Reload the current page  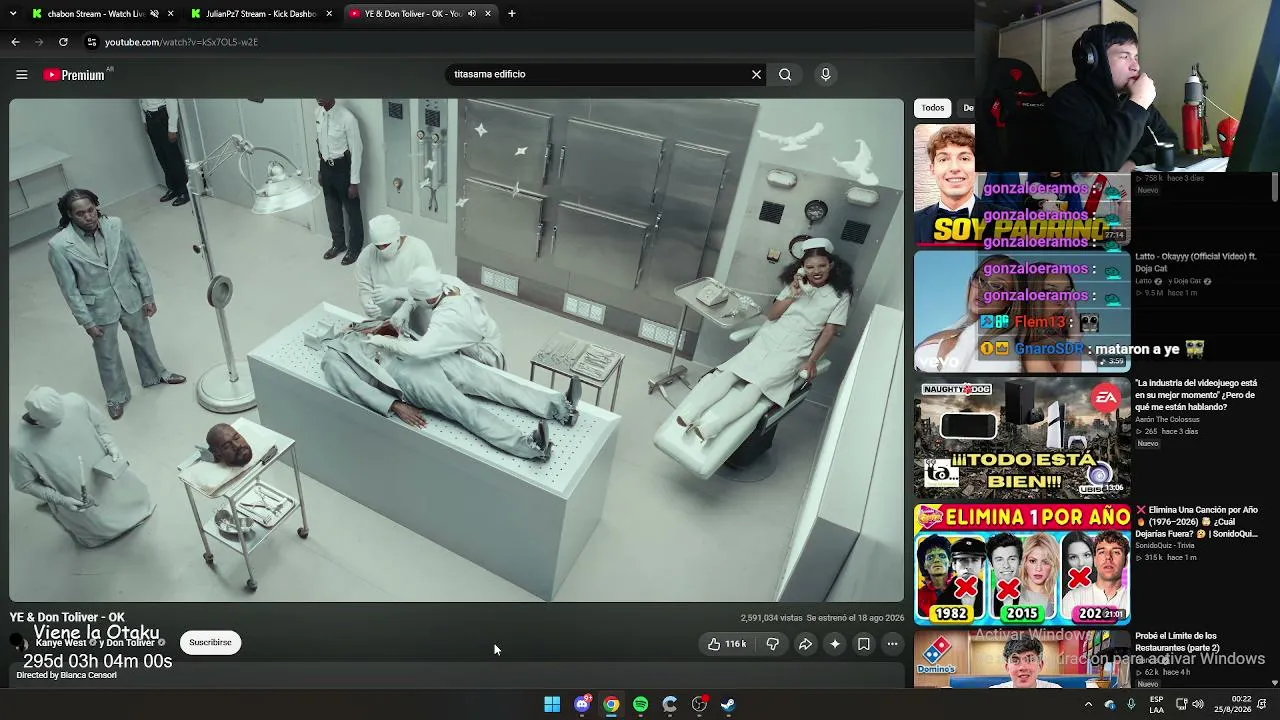[63, 42]
